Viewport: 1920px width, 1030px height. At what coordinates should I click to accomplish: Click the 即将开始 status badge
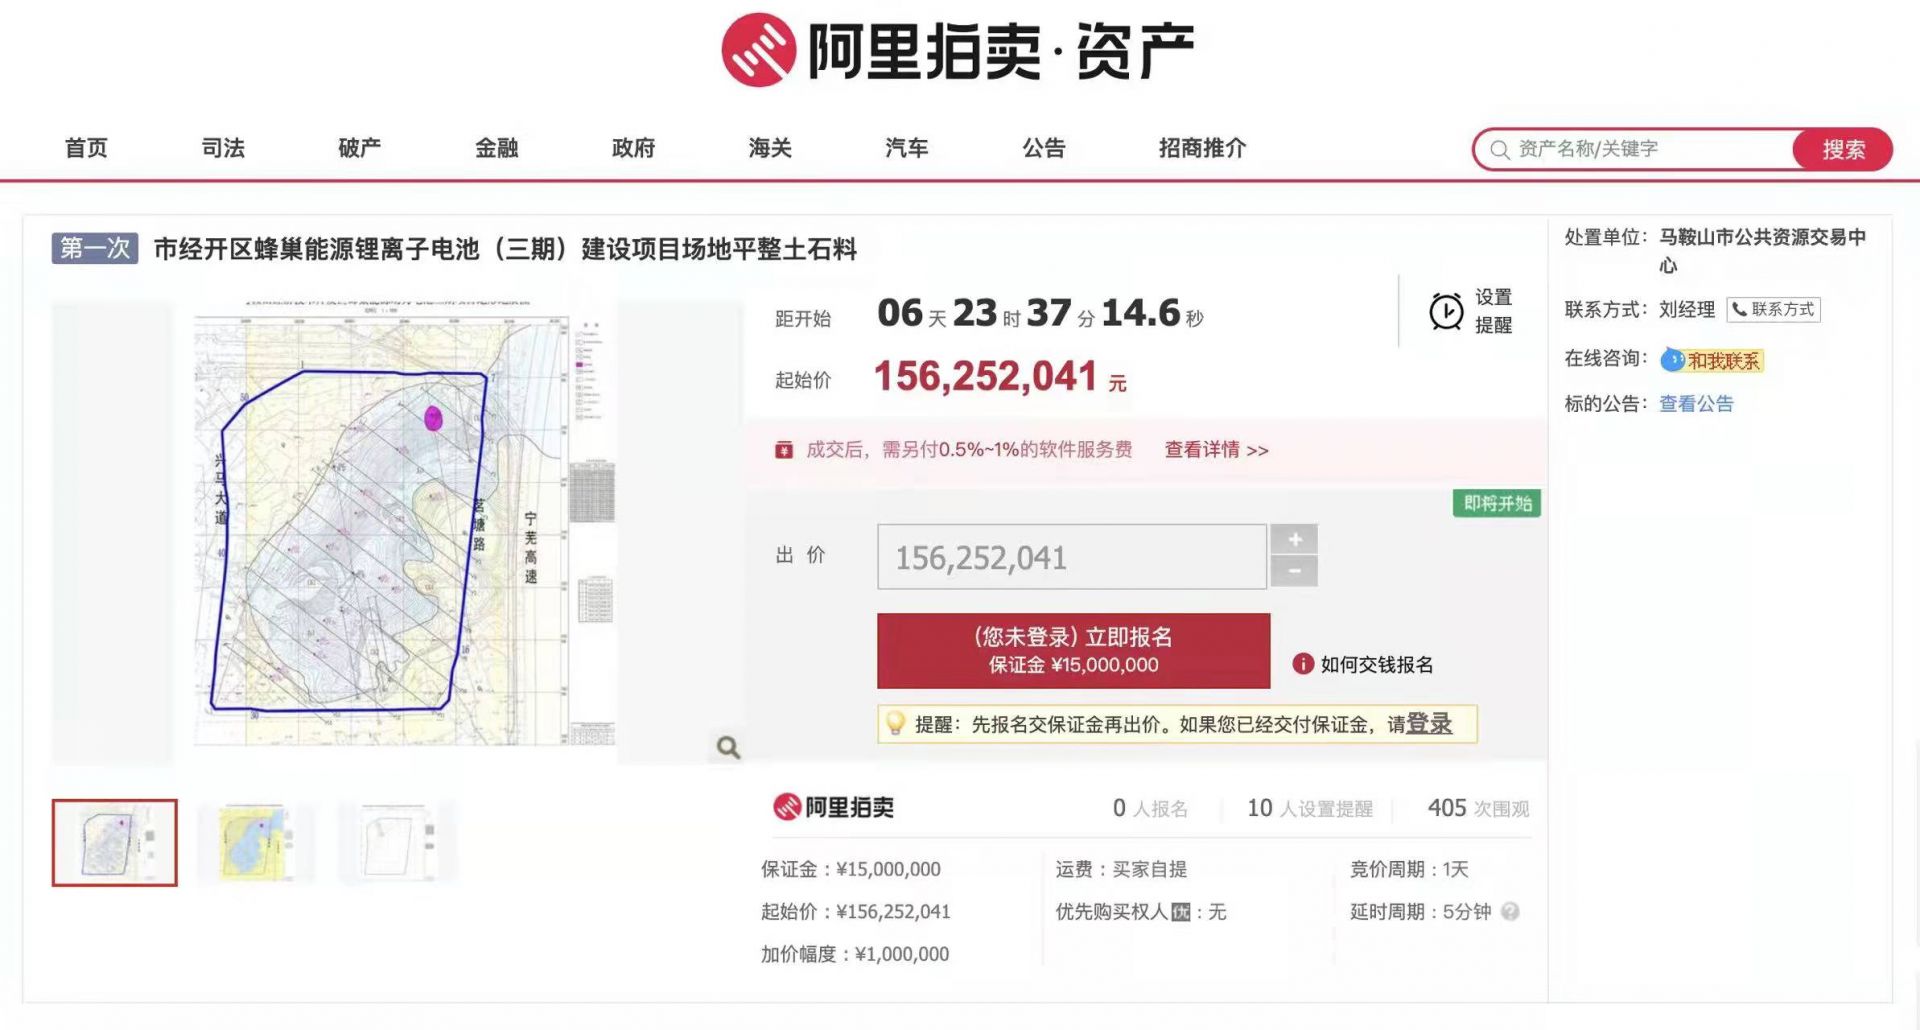pos(1497,503)
